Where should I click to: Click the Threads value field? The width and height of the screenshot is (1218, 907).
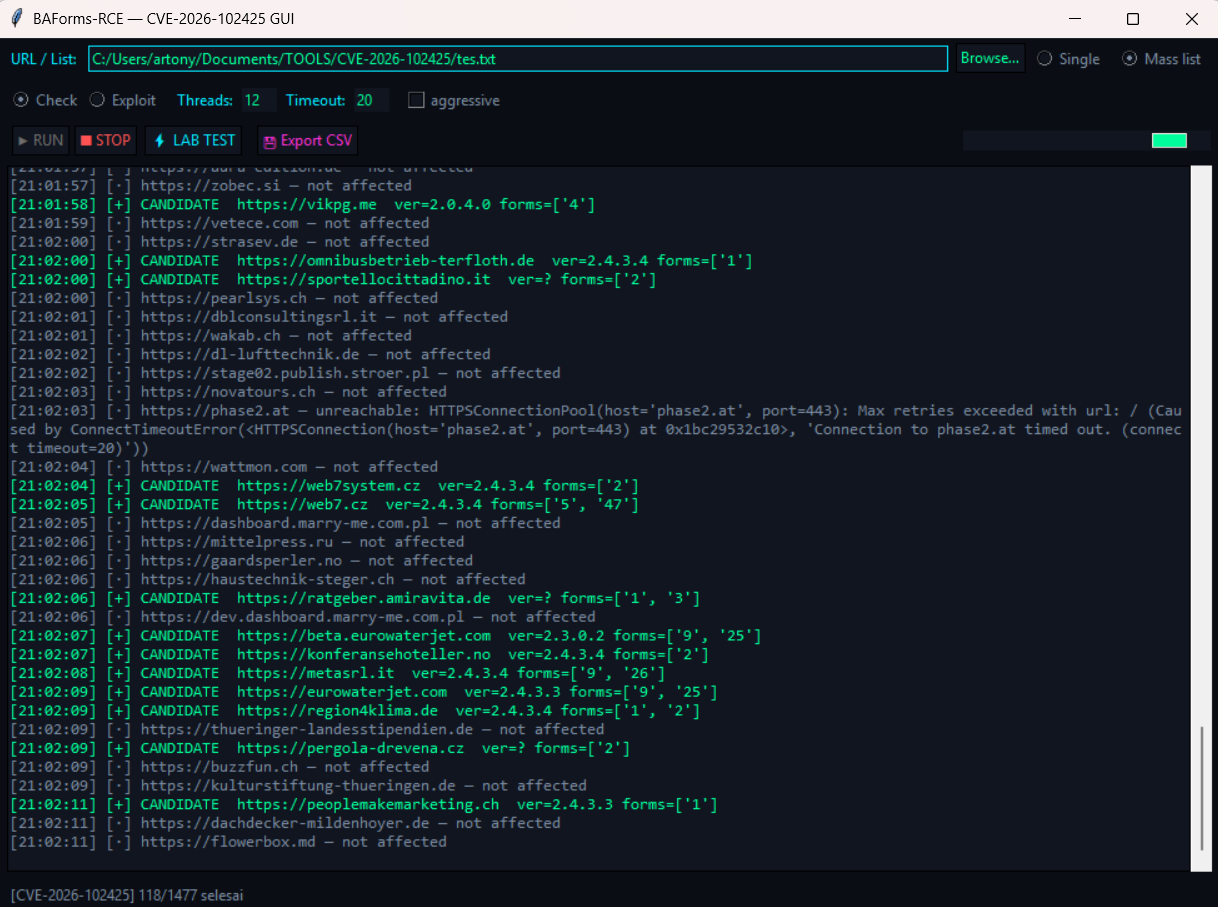pos(258,100)
